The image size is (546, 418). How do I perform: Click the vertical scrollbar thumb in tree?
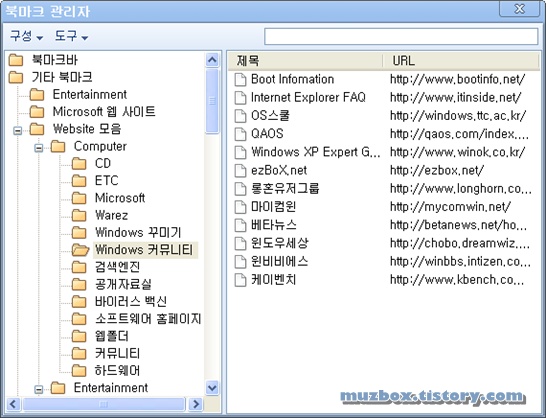[x=212, y=101]
